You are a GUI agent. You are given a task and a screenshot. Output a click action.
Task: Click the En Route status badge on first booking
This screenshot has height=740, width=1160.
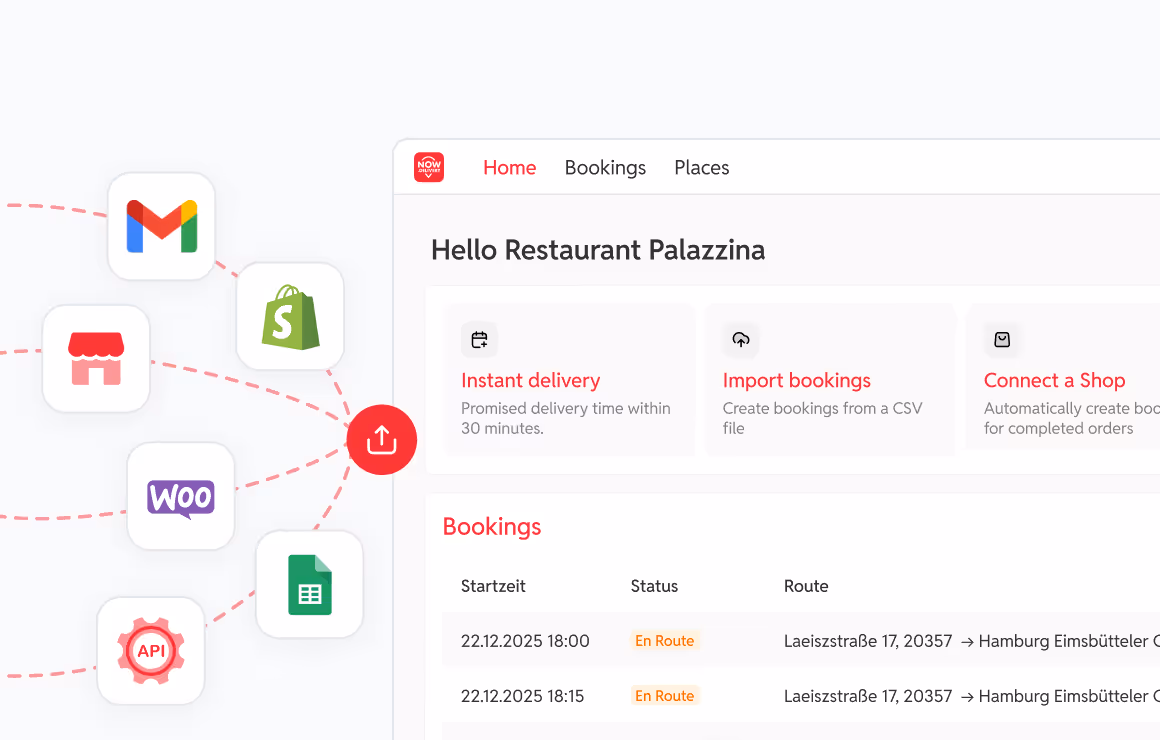click(x=664, y=640)
